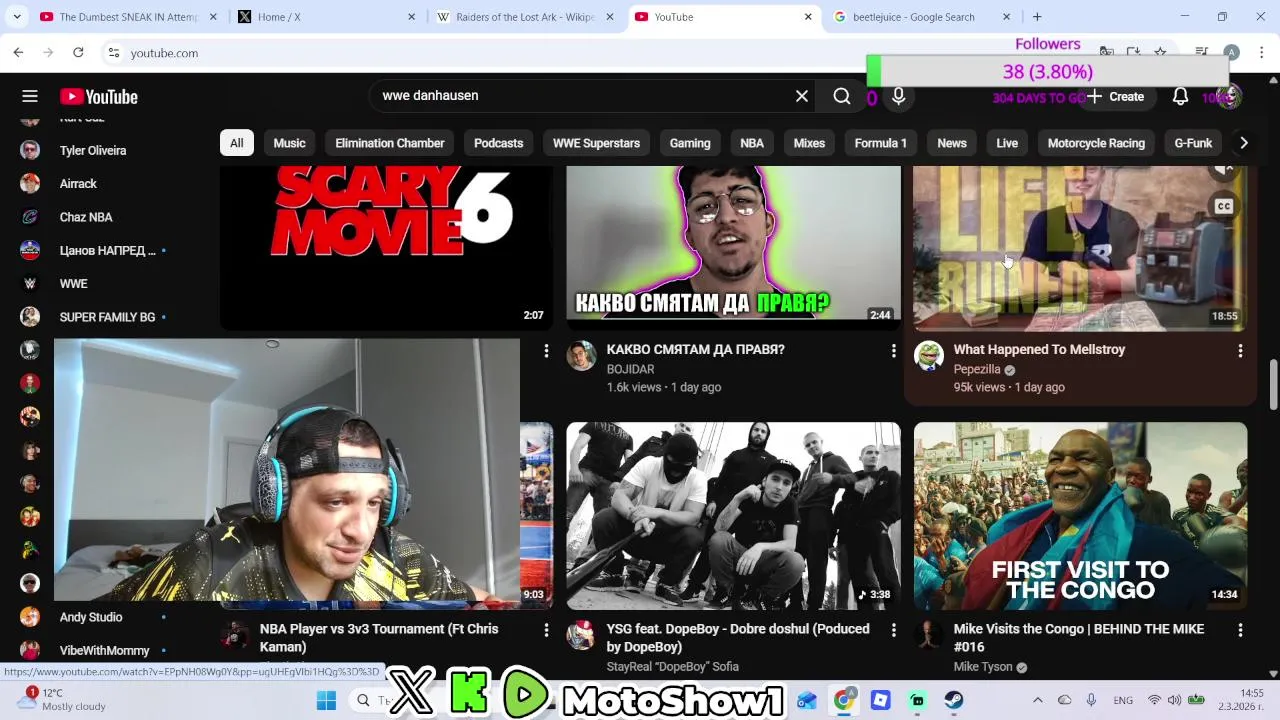
Task: Open Chrome profile avatar A
Action: tap(1231, 52)
